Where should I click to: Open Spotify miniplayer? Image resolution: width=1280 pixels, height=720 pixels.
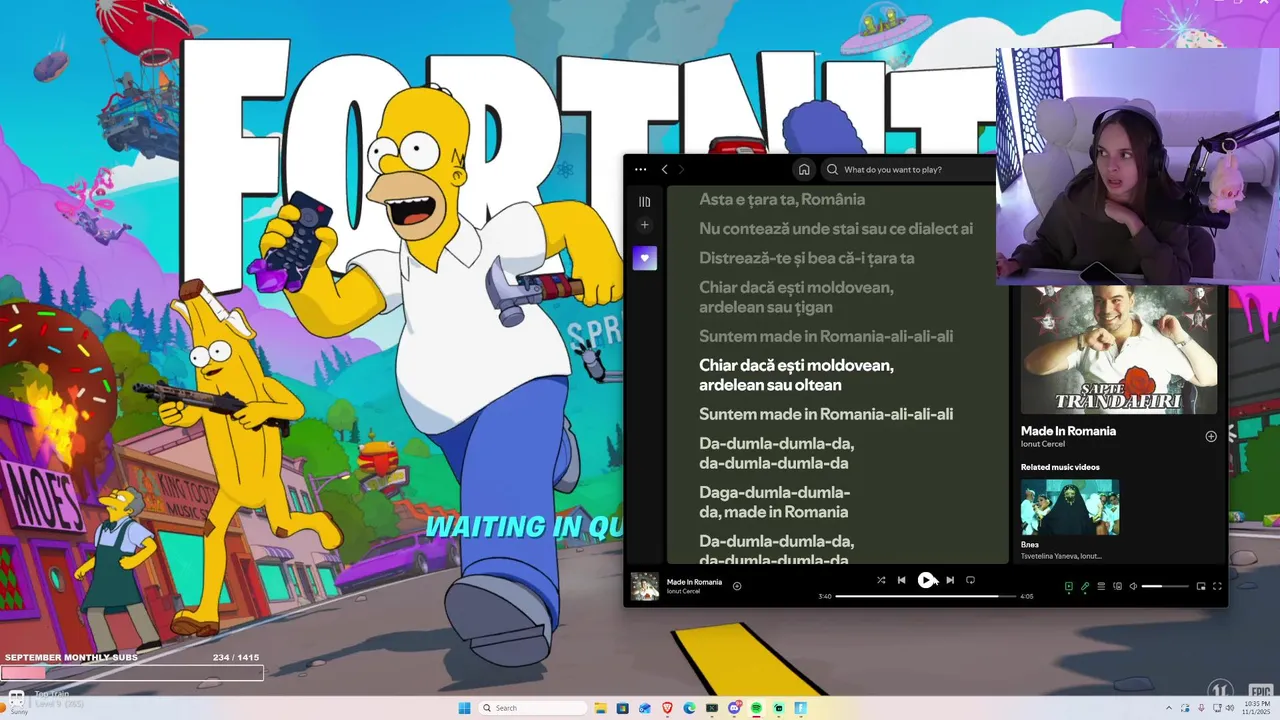[x=1201, y=586]
